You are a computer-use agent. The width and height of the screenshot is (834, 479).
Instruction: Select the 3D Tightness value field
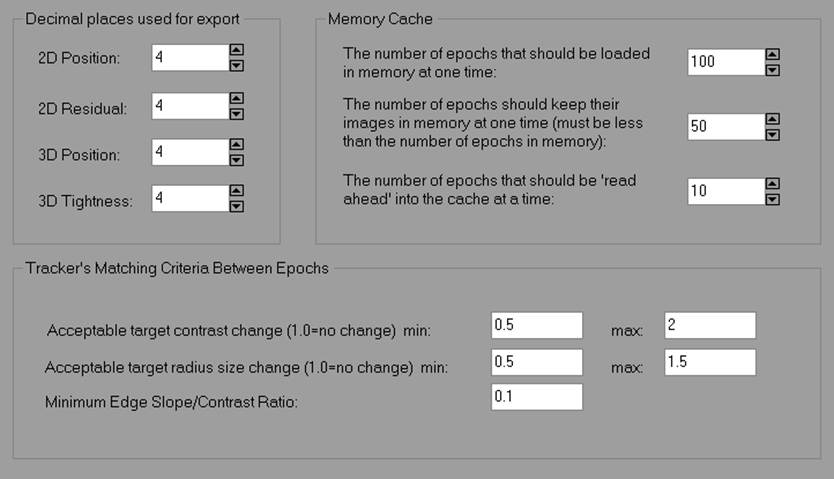pyautogui.click(x=190, y=199)
